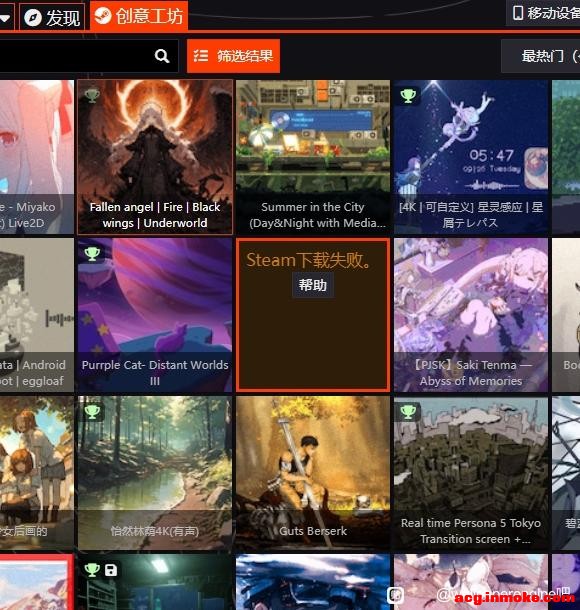Open the 发现 (Discover) tab
580x610 pixels.
(x=52, y=17)
